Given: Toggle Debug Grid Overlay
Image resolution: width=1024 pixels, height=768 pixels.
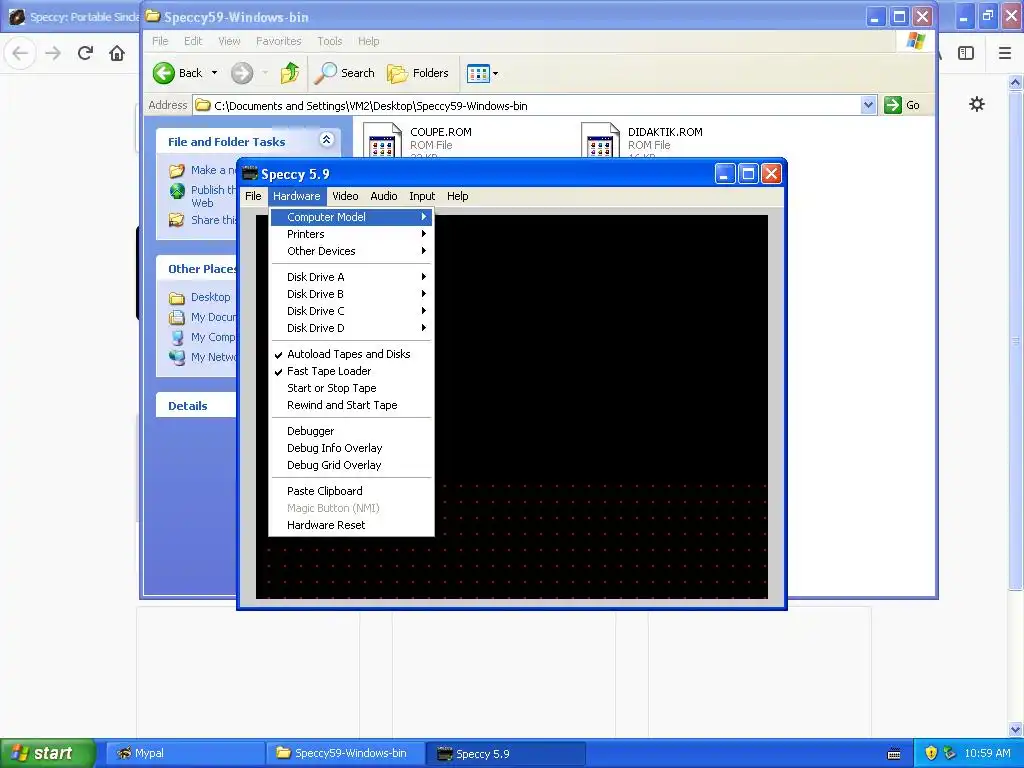Looking at the screenshot, I should coord(351,465).
